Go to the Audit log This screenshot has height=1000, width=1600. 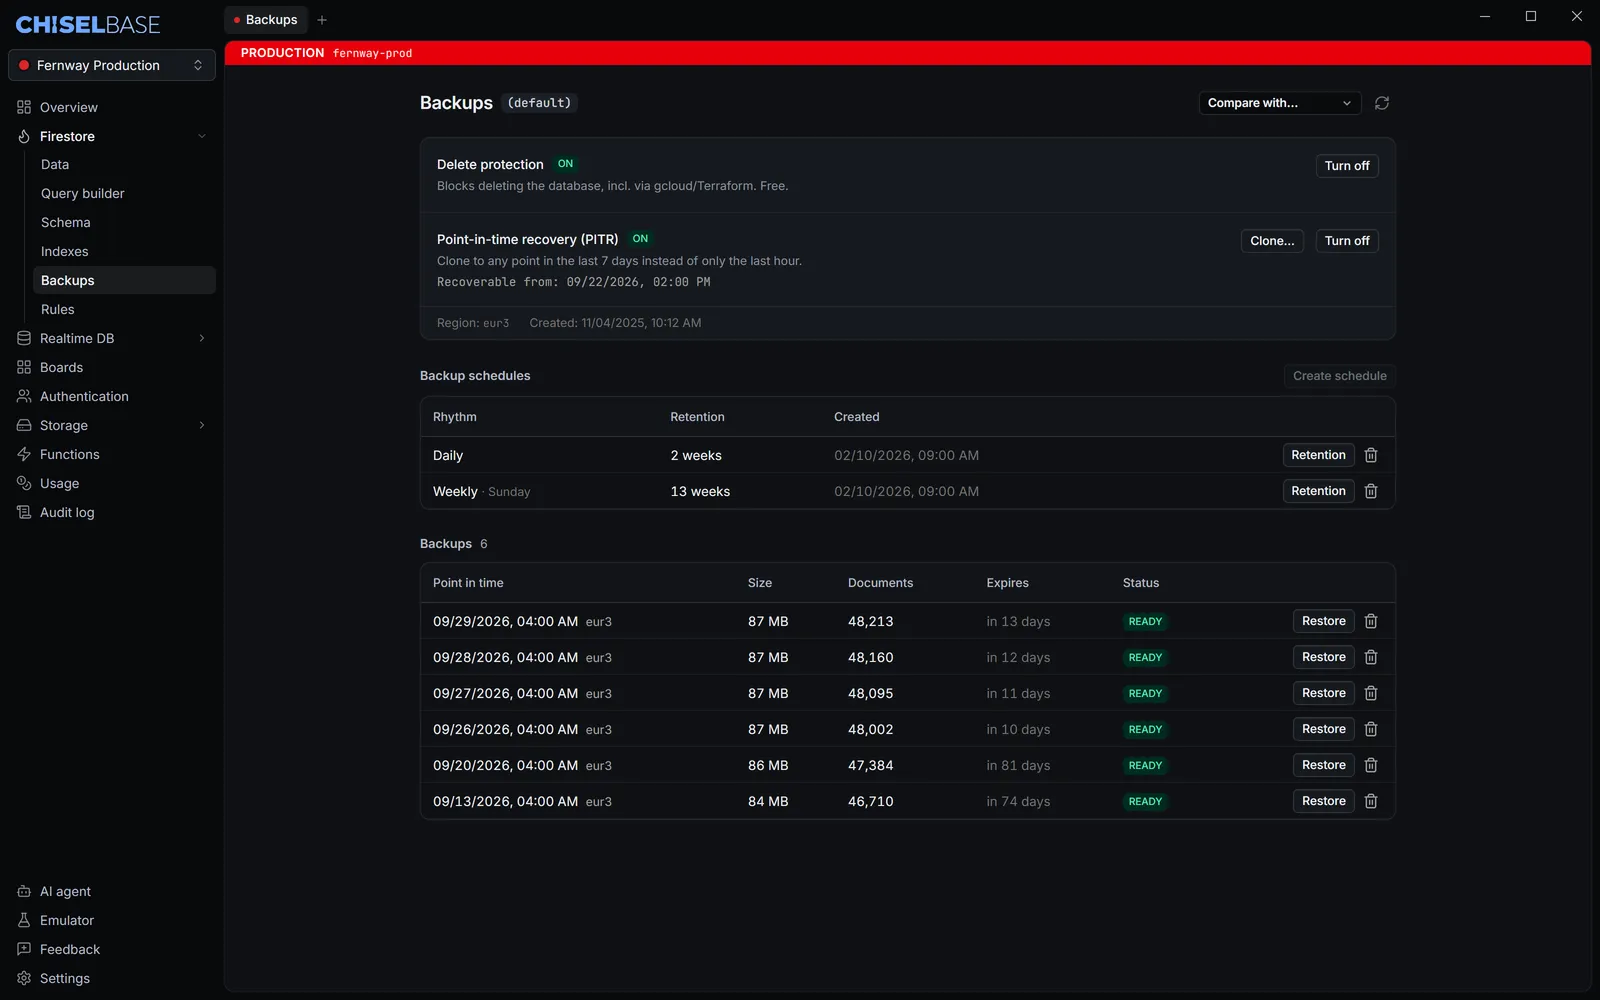coord(112,512)
